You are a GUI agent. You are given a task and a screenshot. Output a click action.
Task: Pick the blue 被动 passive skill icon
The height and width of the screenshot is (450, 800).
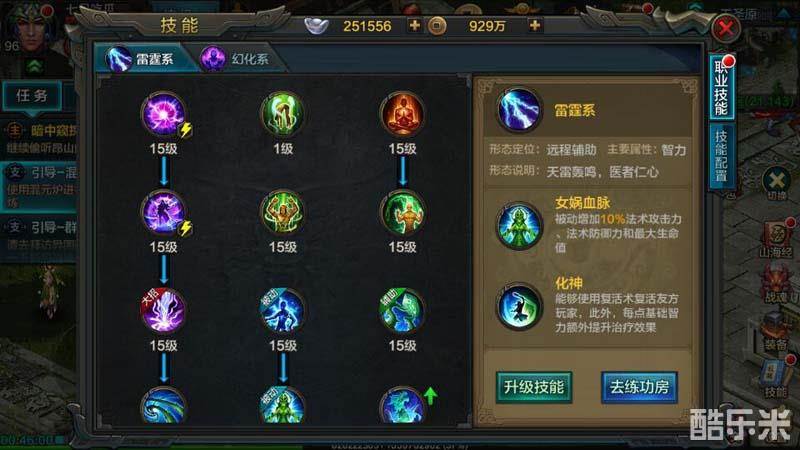tap(282, 310)
